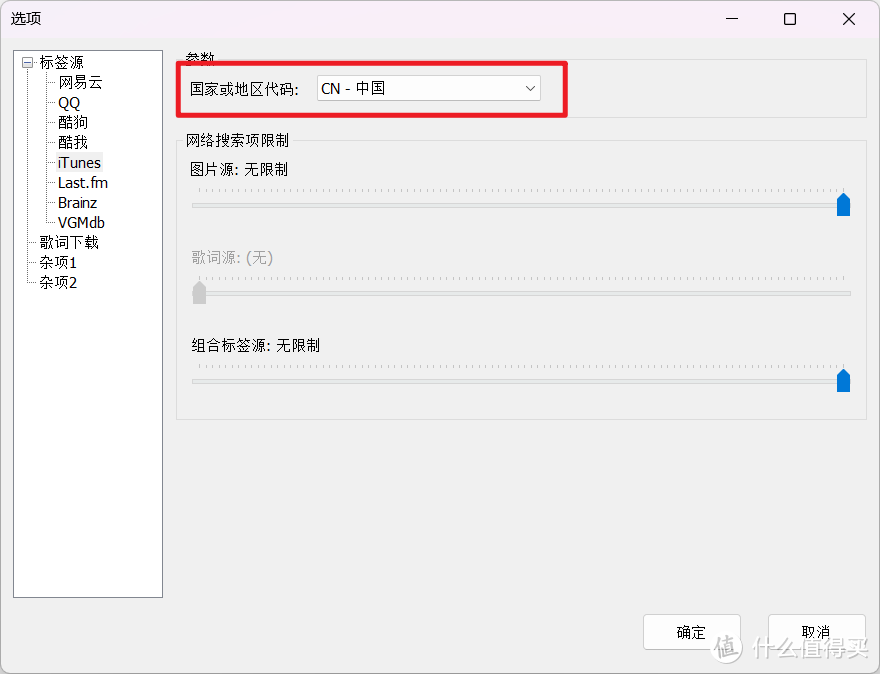Open the VGMdb source settings

click(x=80, y=222)
